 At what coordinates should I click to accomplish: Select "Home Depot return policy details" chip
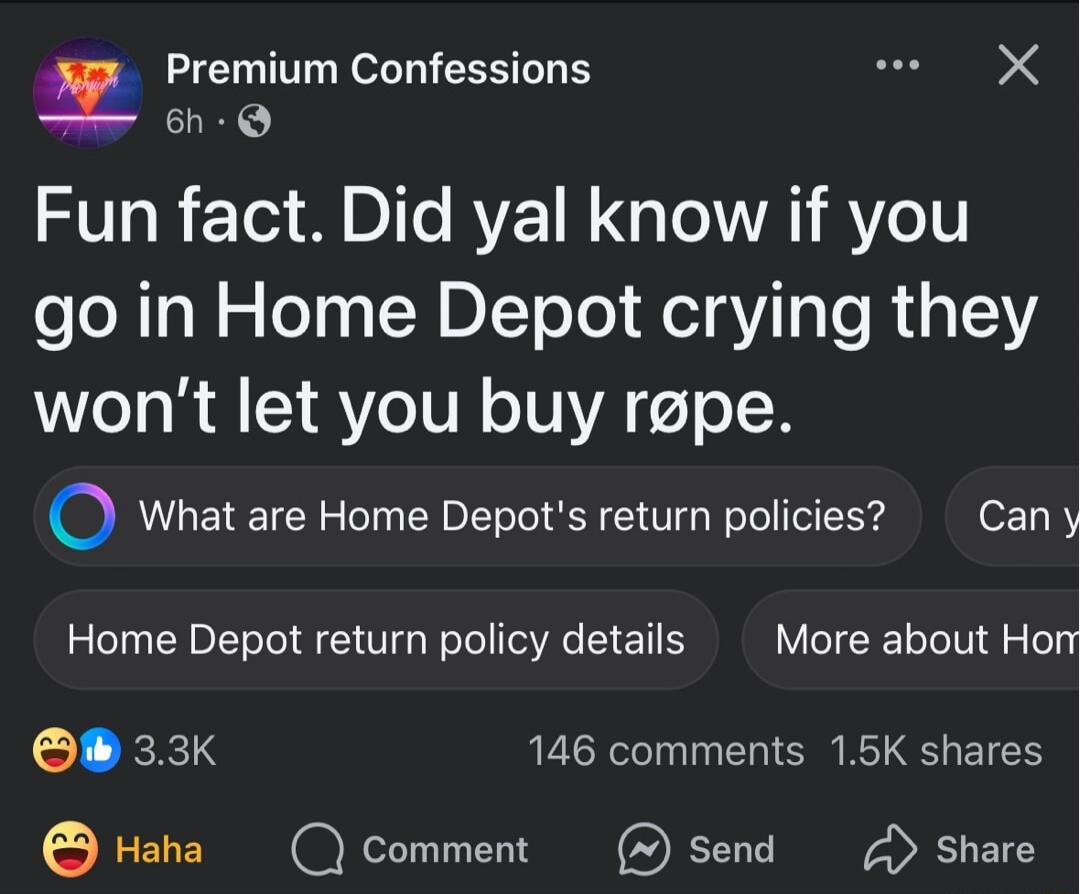coord(376,640)
